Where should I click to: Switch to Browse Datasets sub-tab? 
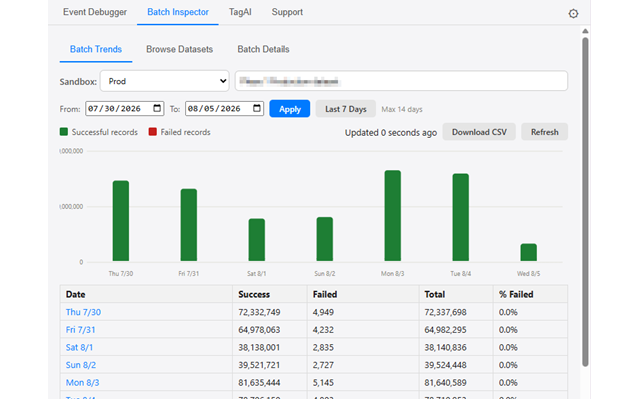point(180,49)
